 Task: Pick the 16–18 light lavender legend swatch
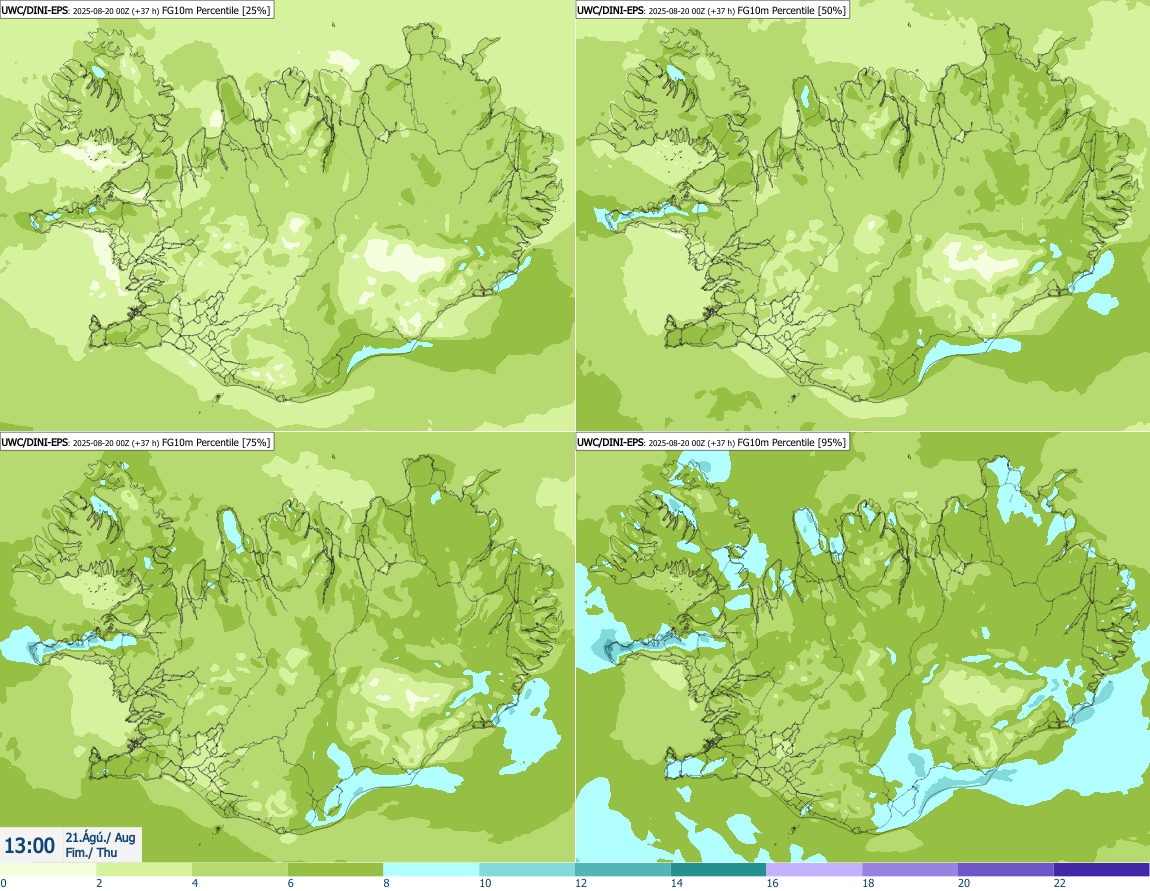(814, 870)
